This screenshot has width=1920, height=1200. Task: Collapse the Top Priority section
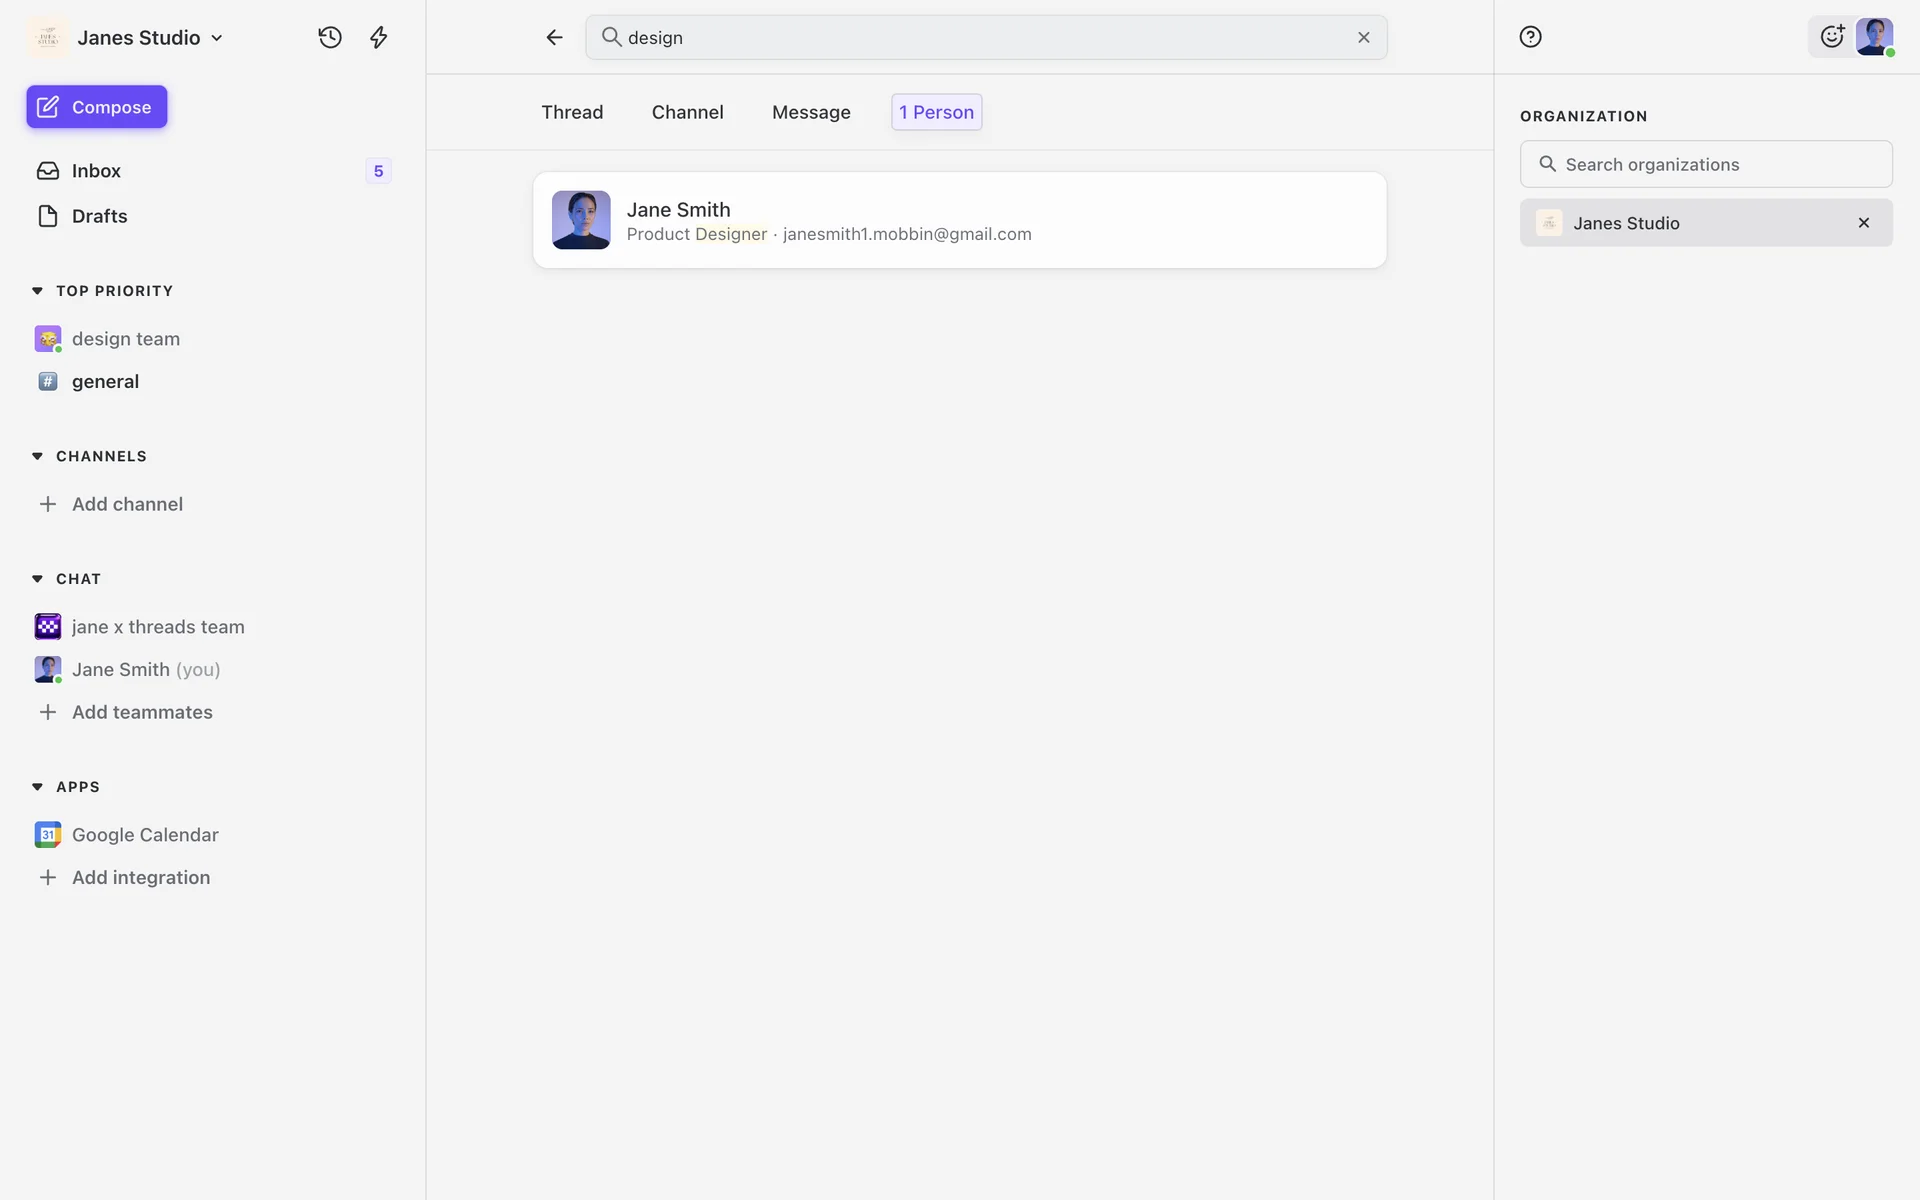[38, 291]
